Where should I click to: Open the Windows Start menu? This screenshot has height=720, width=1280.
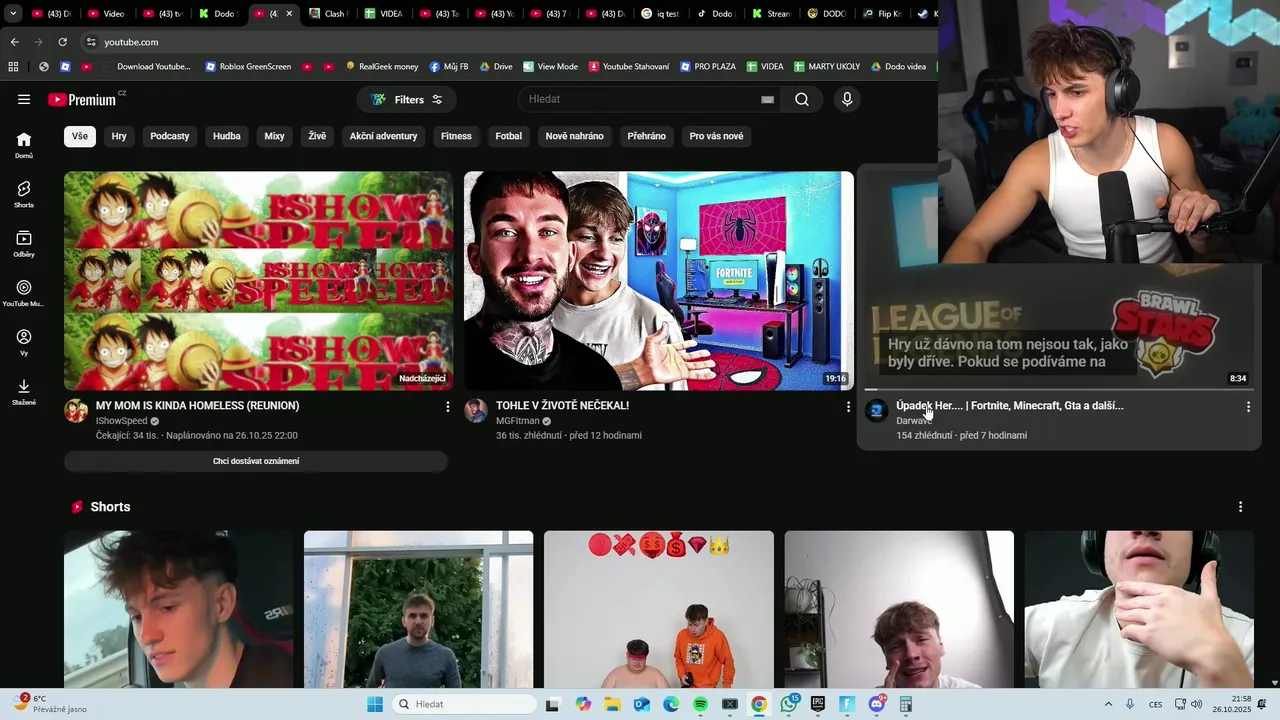(x=375, y=704)
